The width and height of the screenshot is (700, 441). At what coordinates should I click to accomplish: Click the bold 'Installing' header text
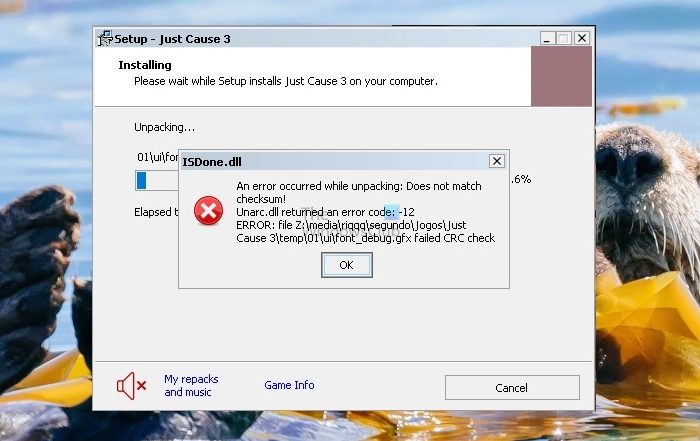[x=145, y=65]
